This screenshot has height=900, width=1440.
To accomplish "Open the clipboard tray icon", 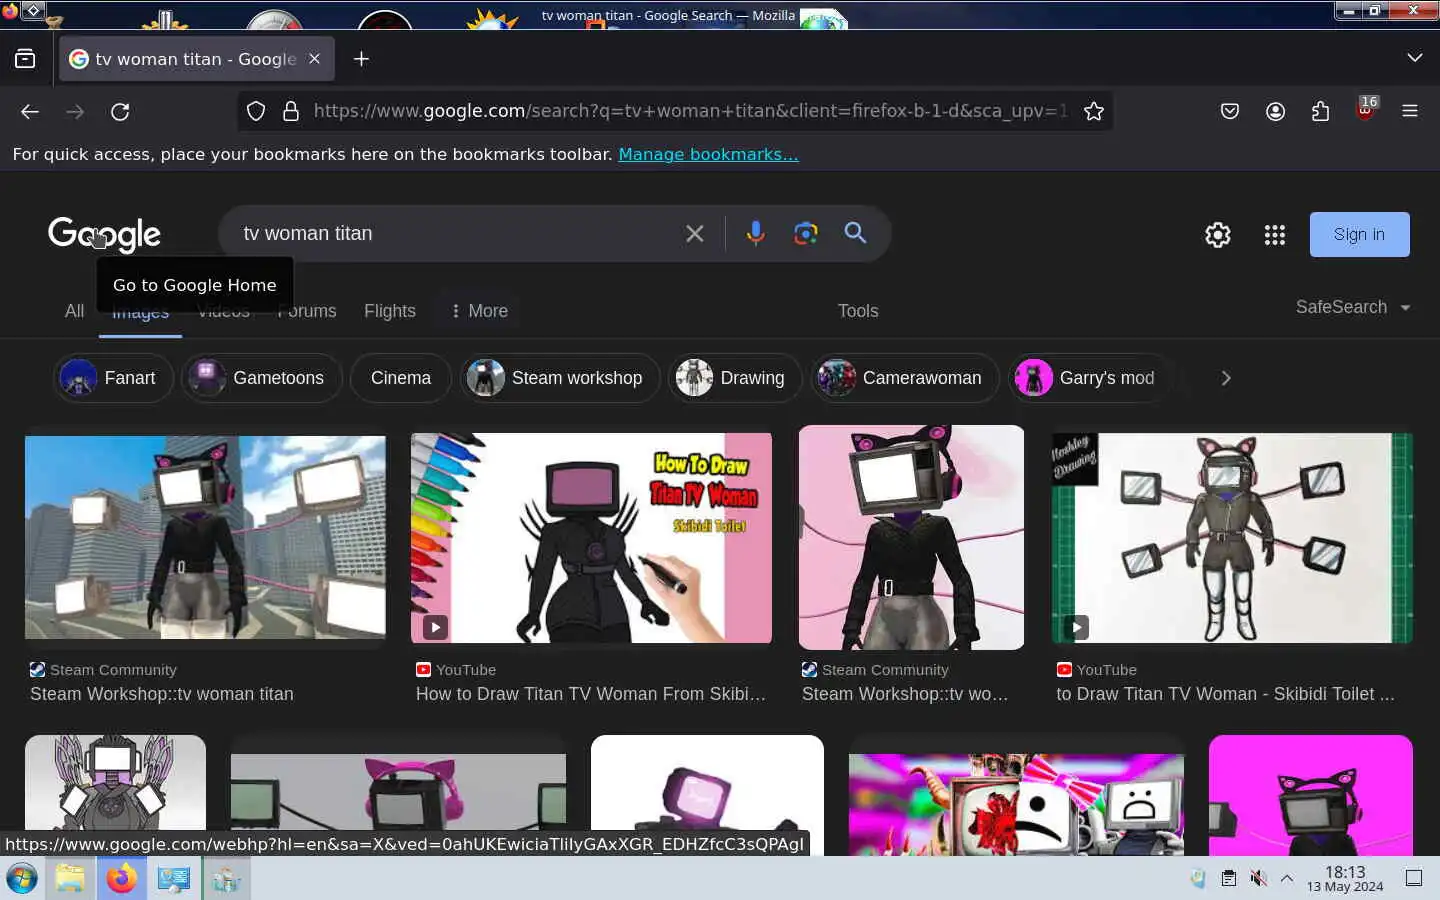I will pos(1228,878).
